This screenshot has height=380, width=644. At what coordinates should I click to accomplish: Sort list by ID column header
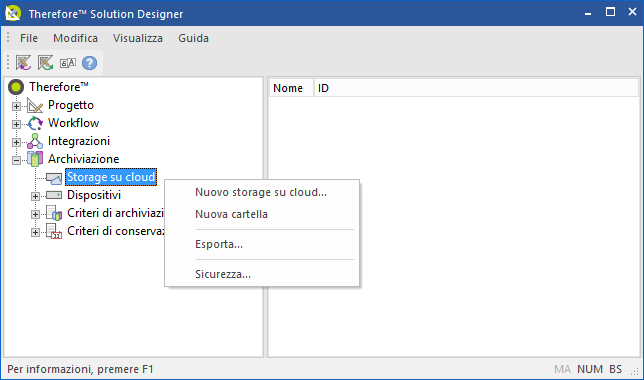click(x=476, y=88)
